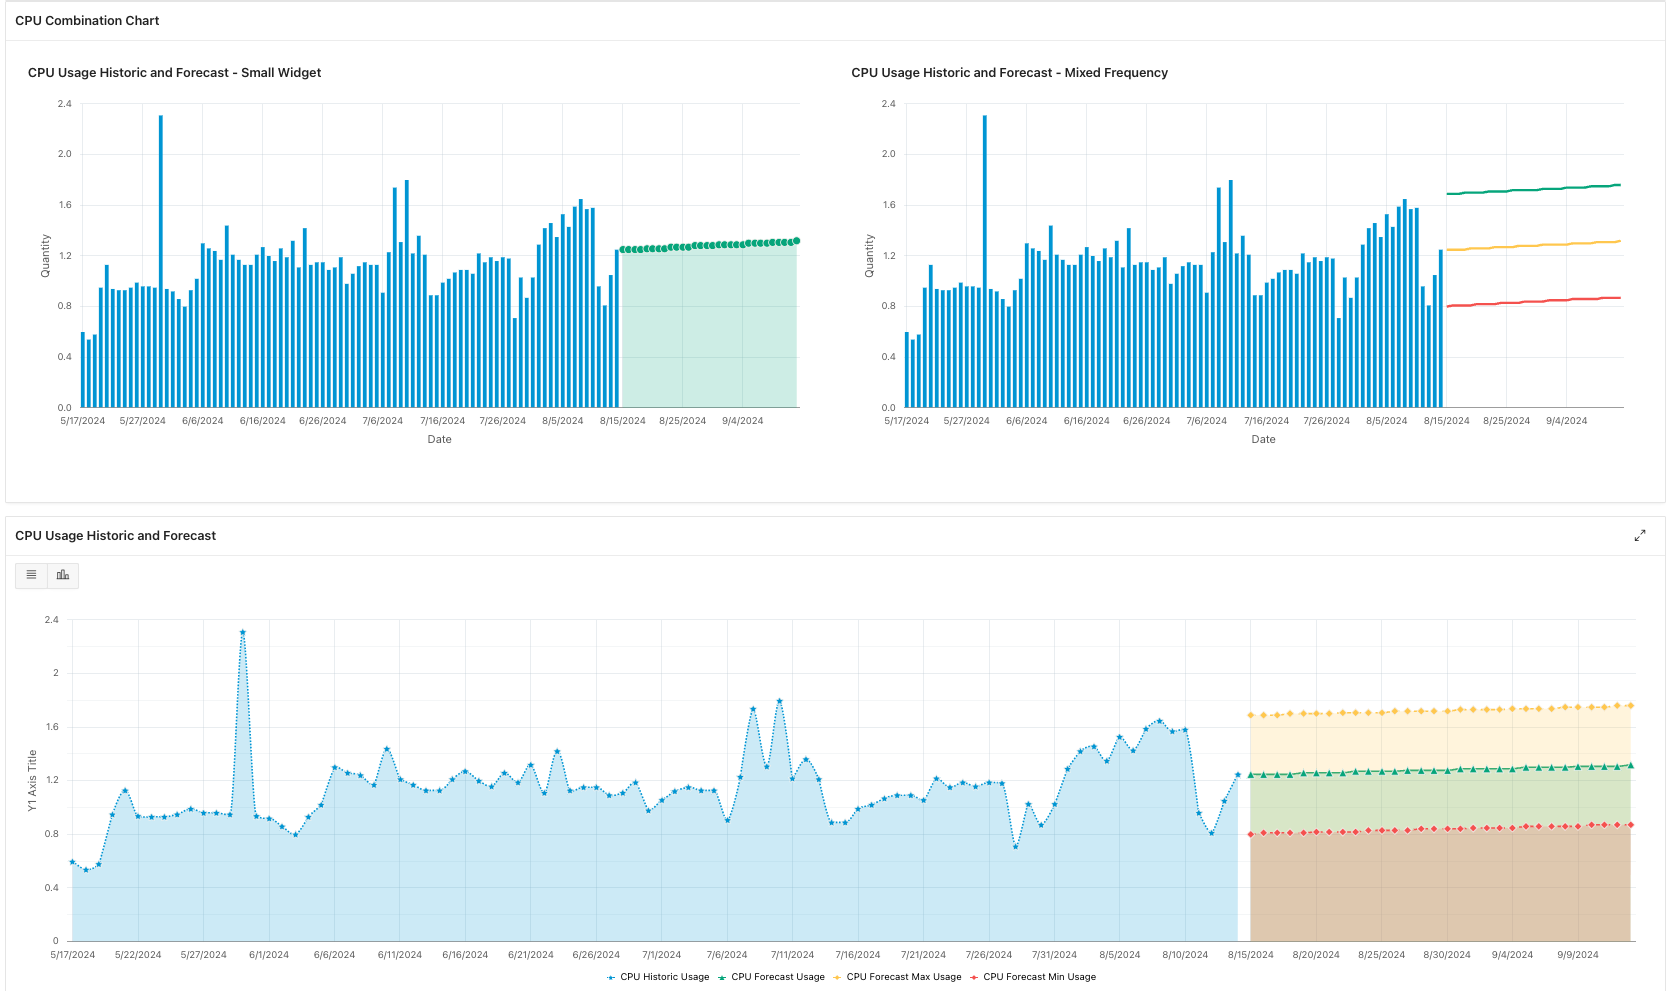
Task: Click the green shaded forecast area in Small Widget
Action: coord(709,330)
